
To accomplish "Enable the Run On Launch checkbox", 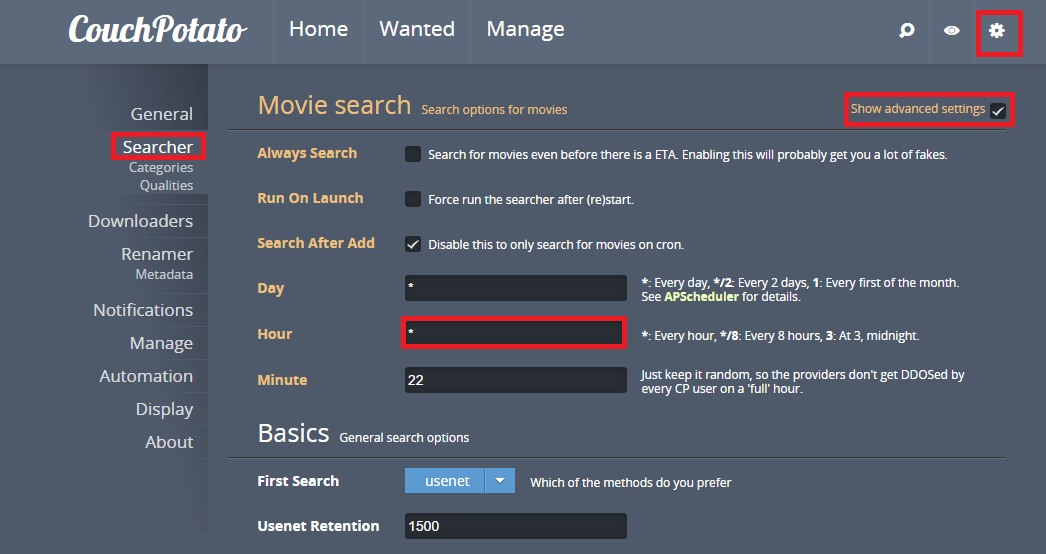I will click(x=413, y=199).
